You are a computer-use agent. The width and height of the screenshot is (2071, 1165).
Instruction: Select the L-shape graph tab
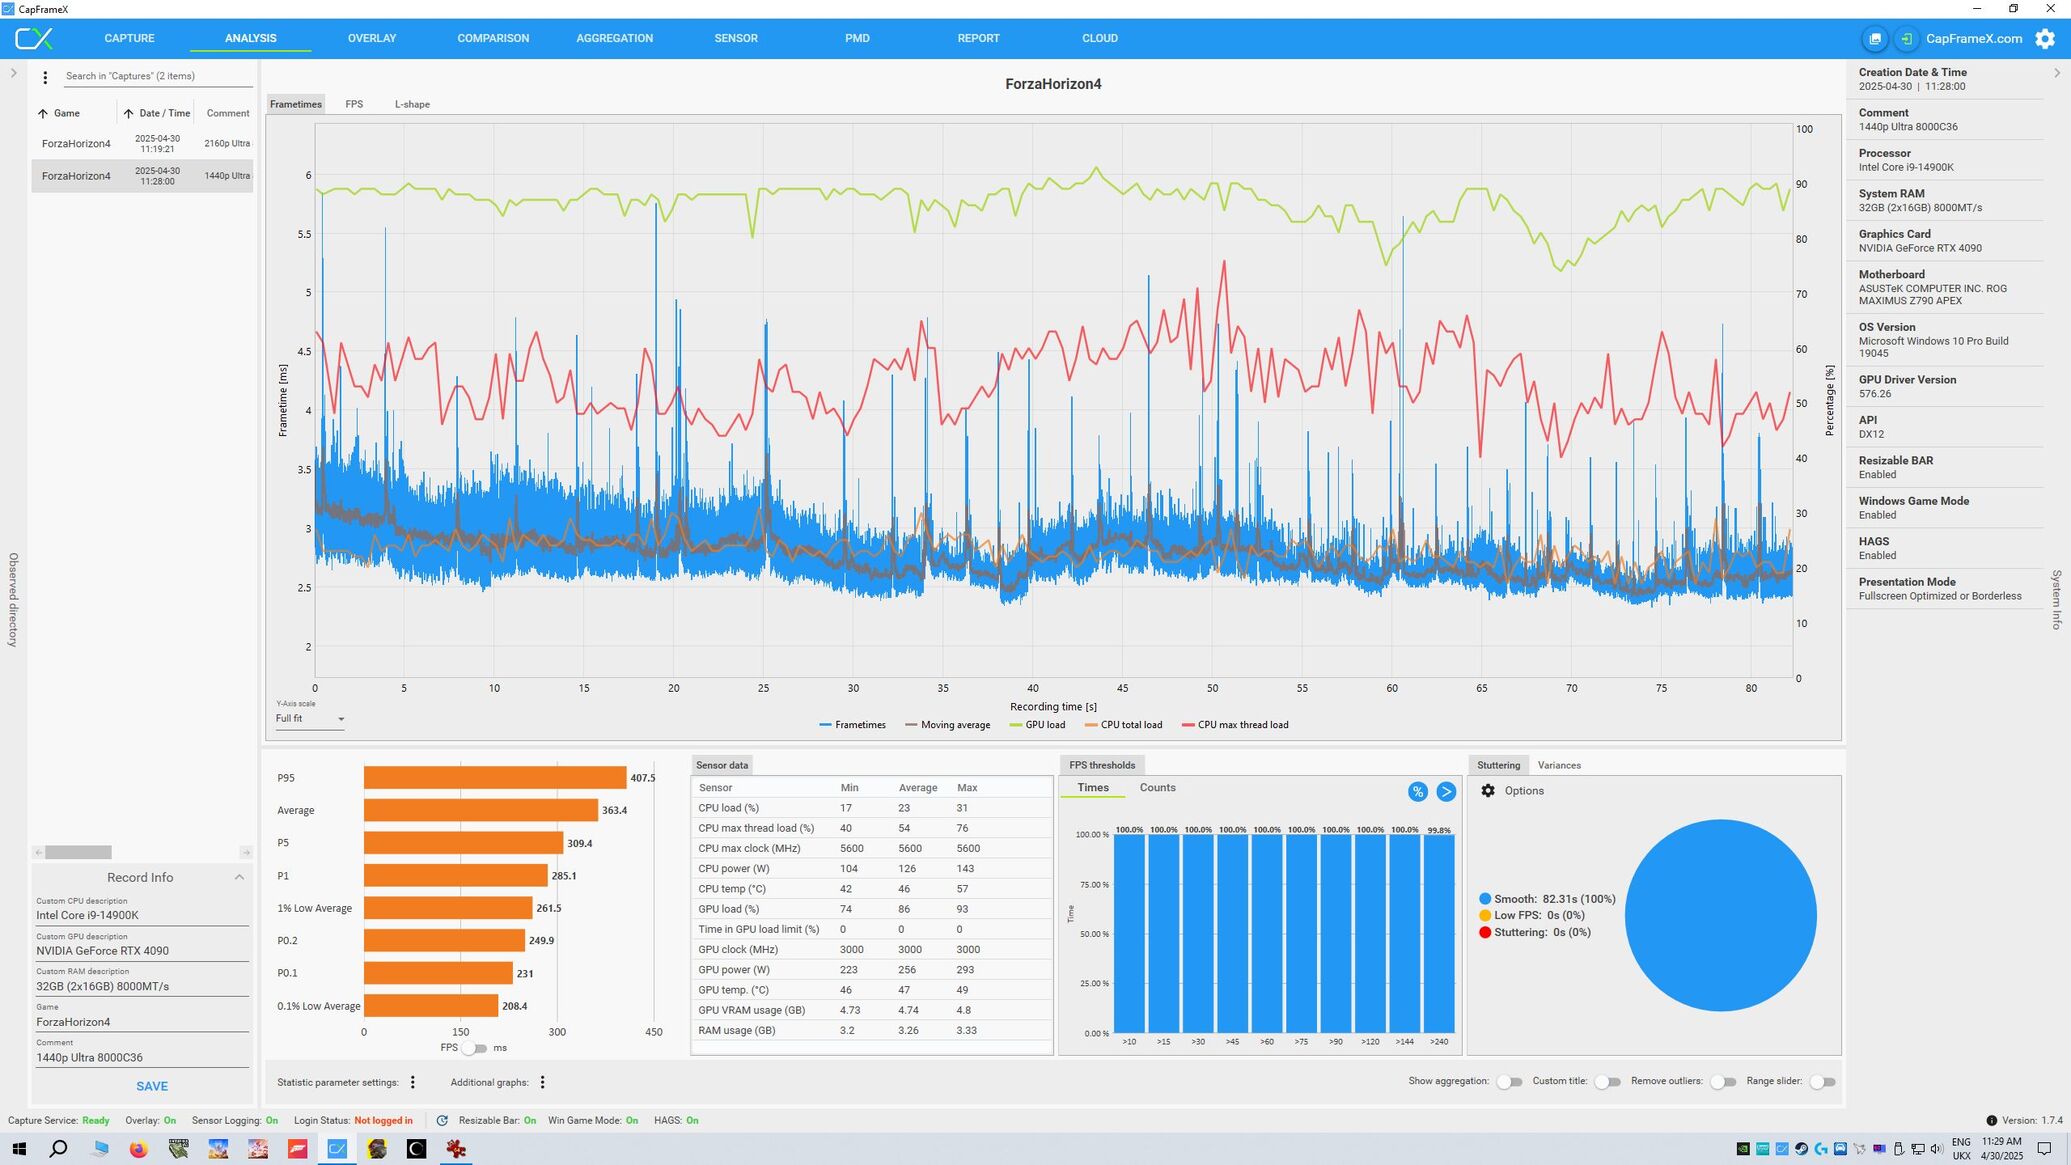(x=412, y=104)
